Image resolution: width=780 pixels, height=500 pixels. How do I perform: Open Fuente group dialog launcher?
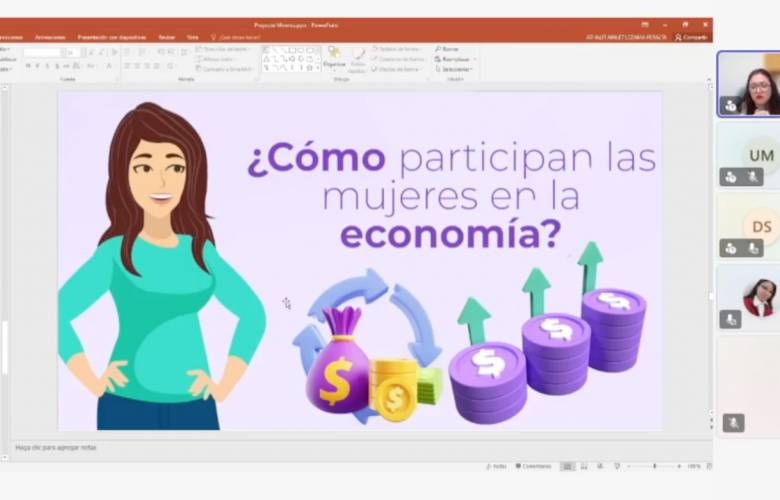(118, 79)
